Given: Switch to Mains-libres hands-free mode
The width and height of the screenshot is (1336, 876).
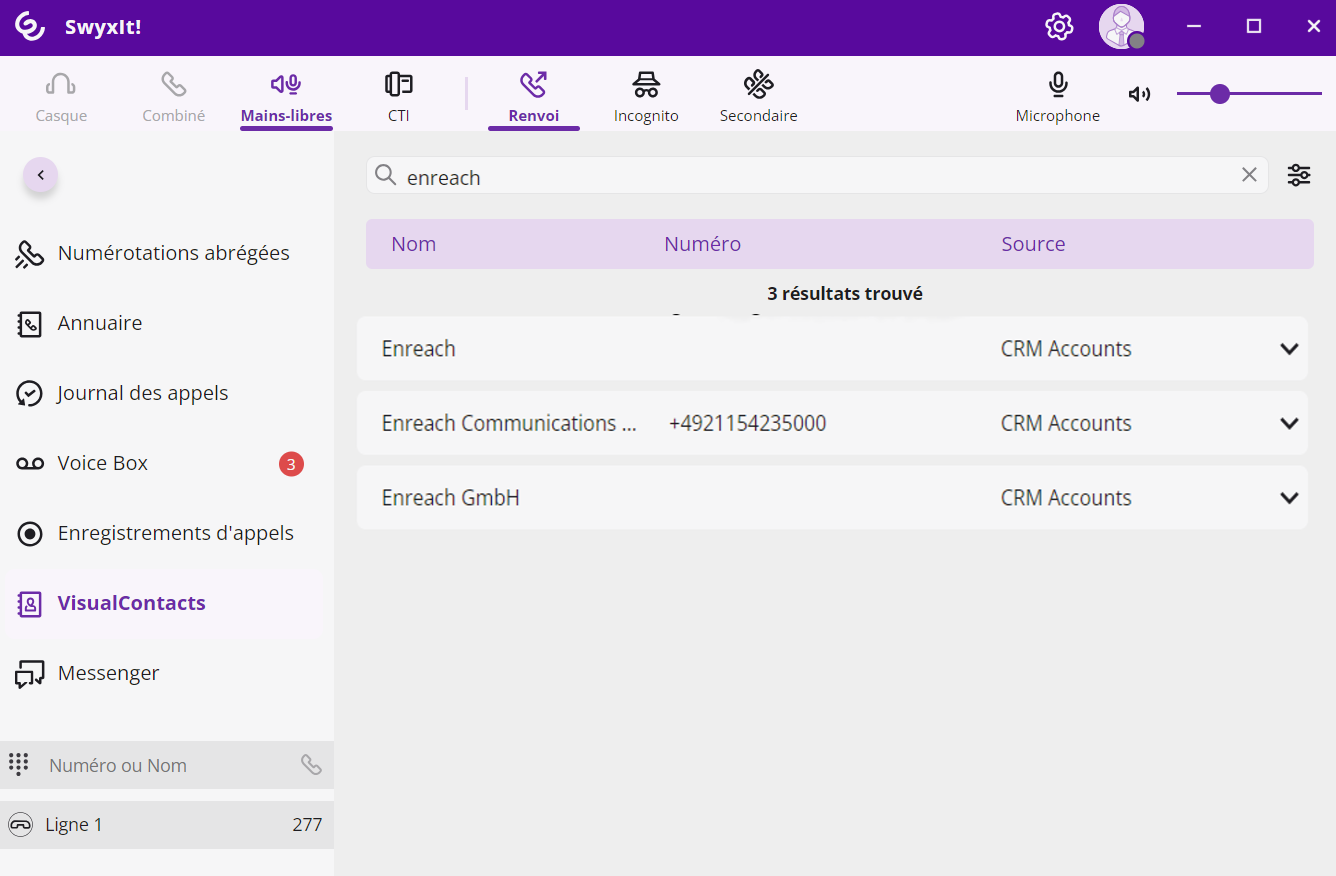Looking at the screenshot, I should pos(286,98).
